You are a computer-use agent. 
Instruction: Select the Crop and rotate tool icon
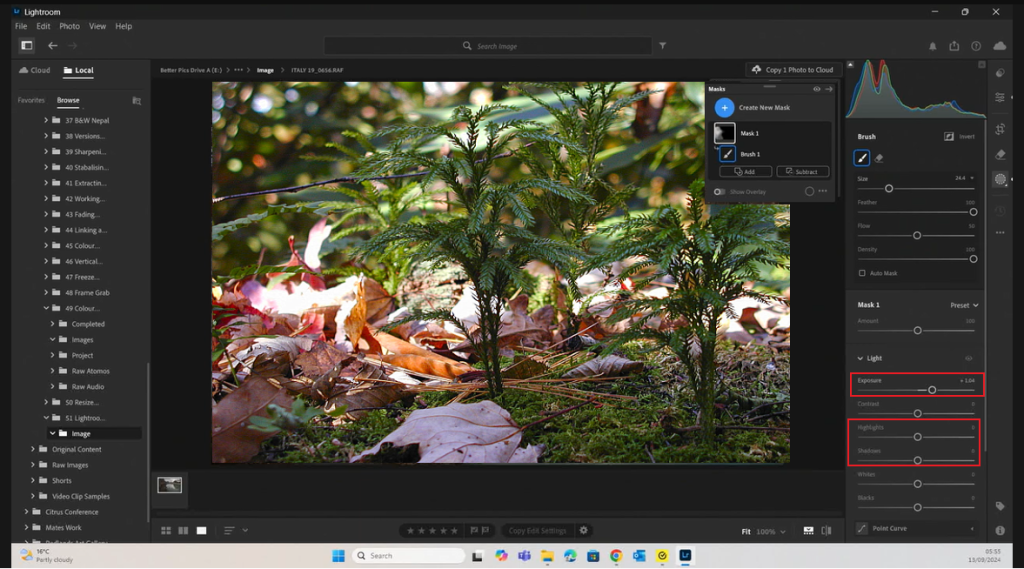pos(1000,129)
